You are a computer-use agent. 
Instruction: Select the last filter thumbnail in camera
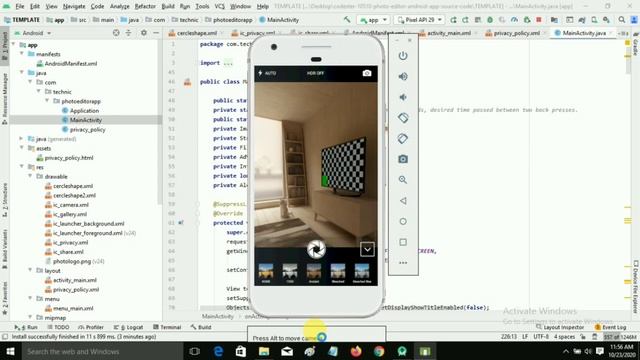pyautogui.click(x=362, y=272)
